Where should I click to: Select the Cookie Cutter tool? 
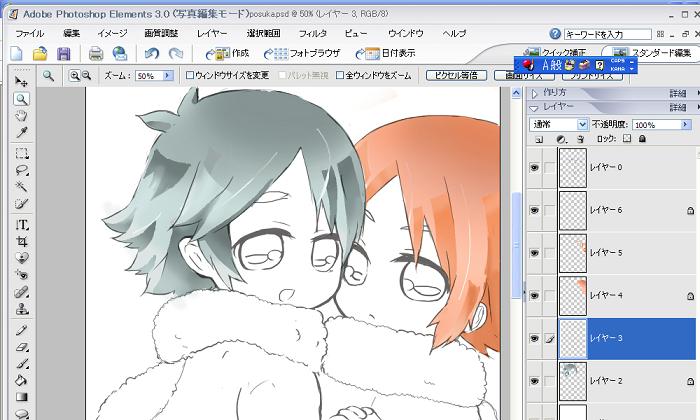21,258
